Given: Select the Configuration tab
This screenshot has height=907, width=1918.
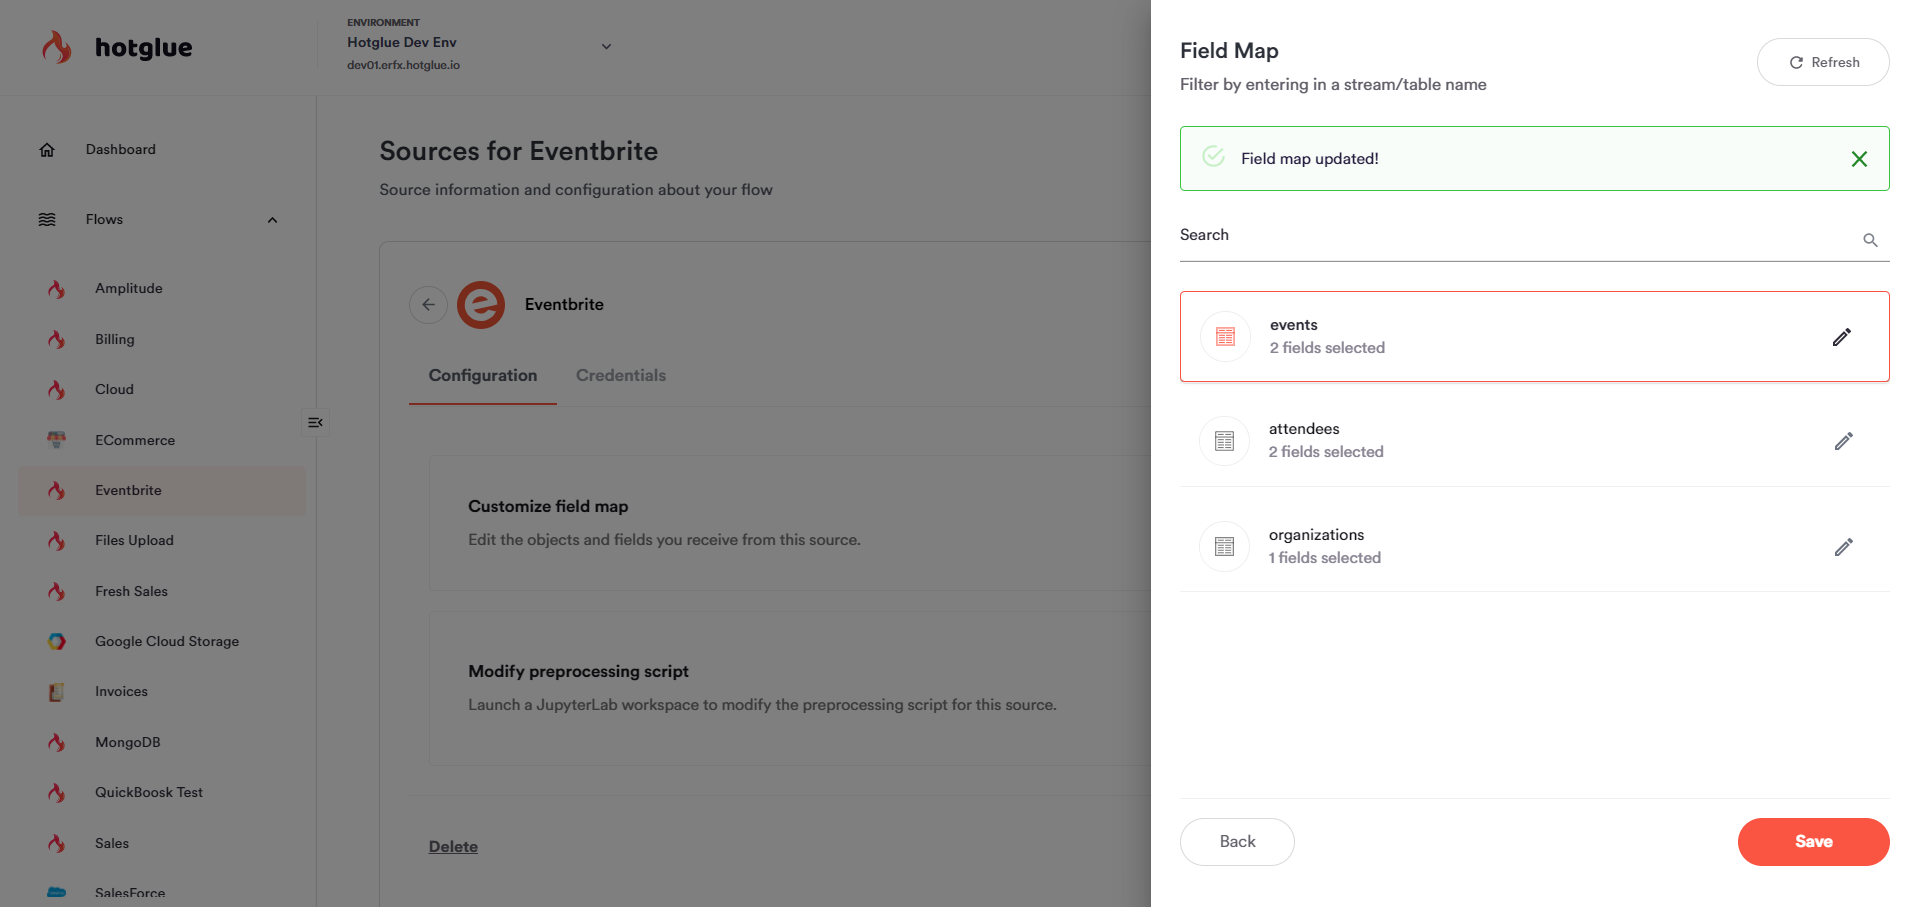Looking at the screenshot, I should 482,376.
